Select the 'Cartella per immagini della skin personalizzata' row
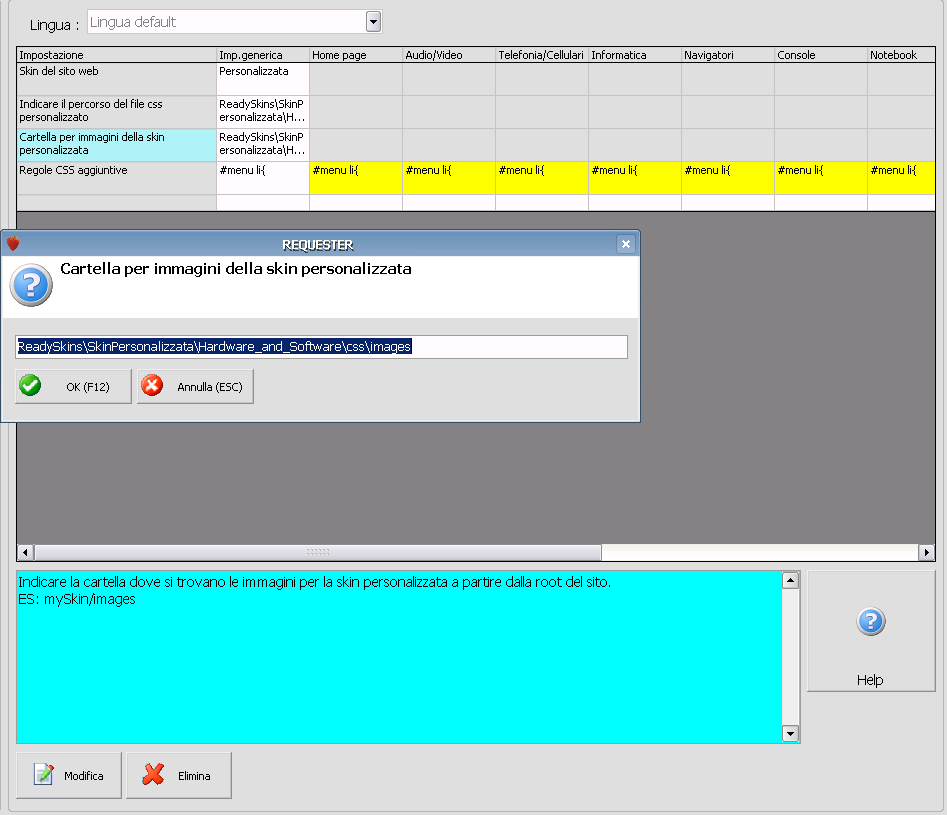 [x=117, y=145]
